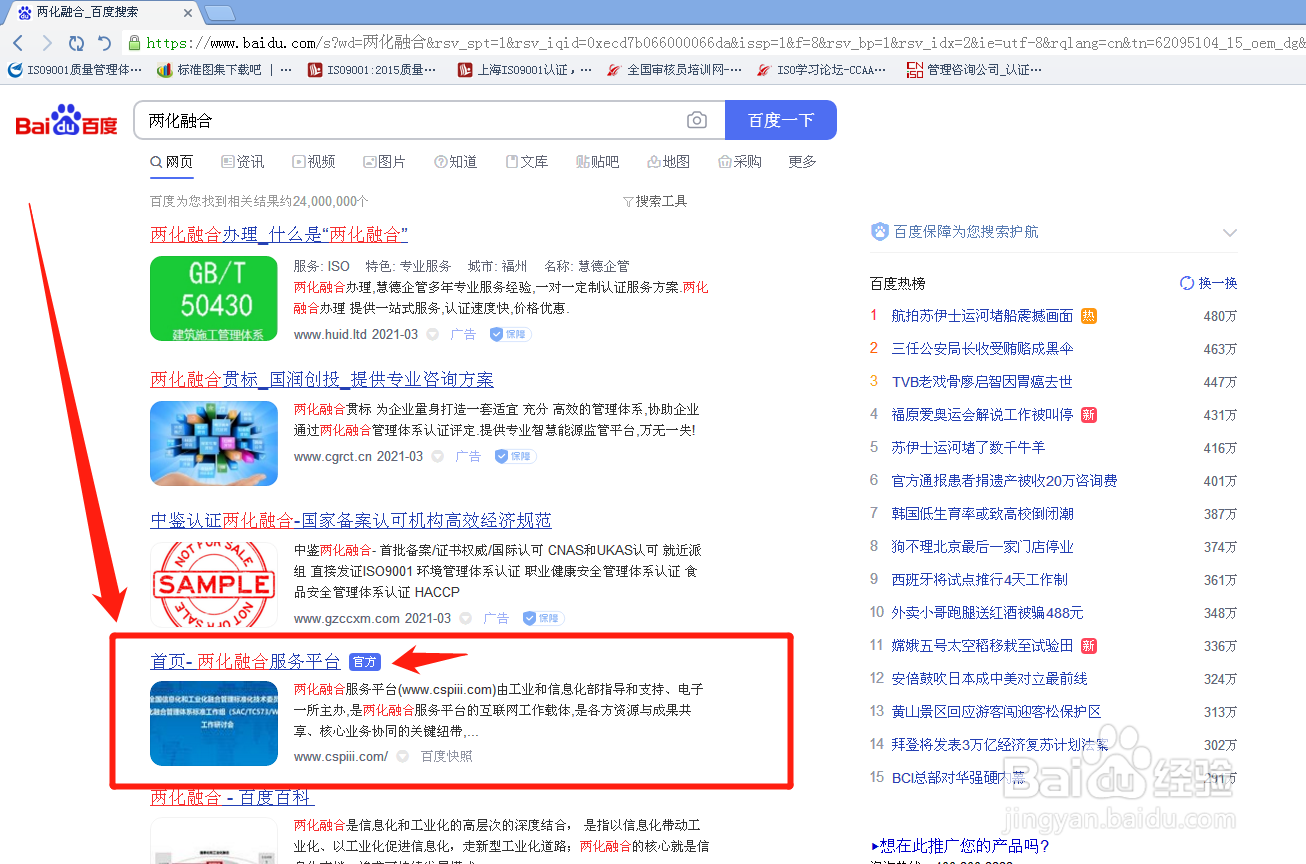This screenshot has width=1306, height=864.
Task: Open 两化融合 - 百度百科 result
Action: click(x=232, y=798)
